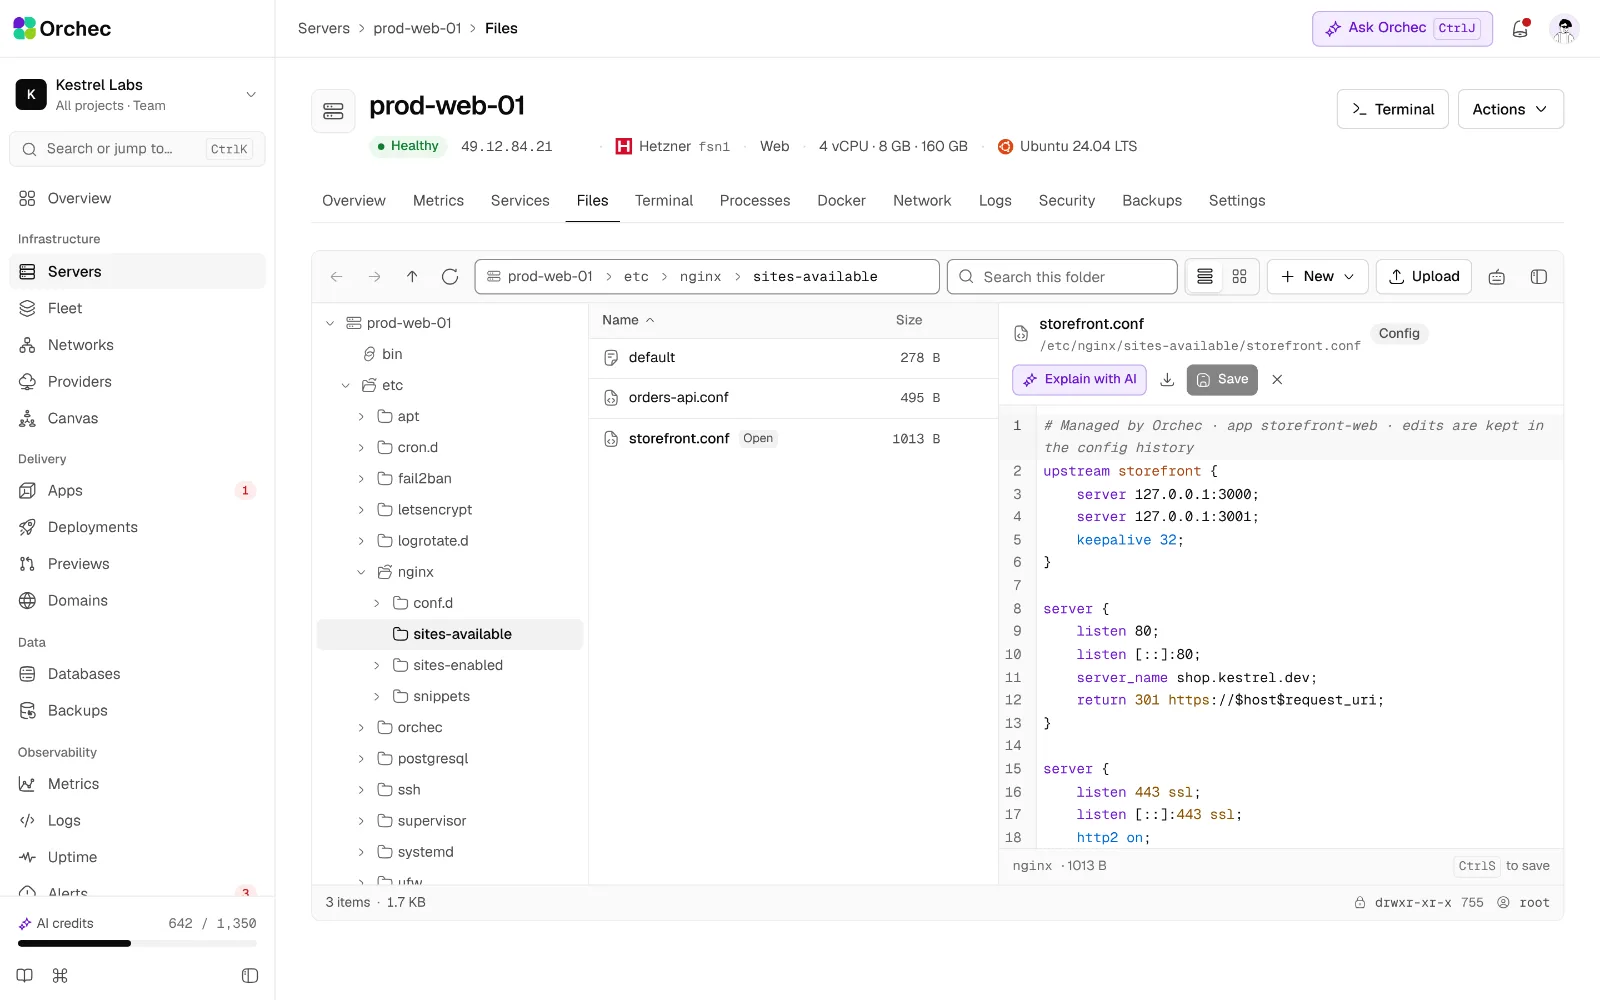
Task: Expand the conf.d folder
Action: point(377,603)
